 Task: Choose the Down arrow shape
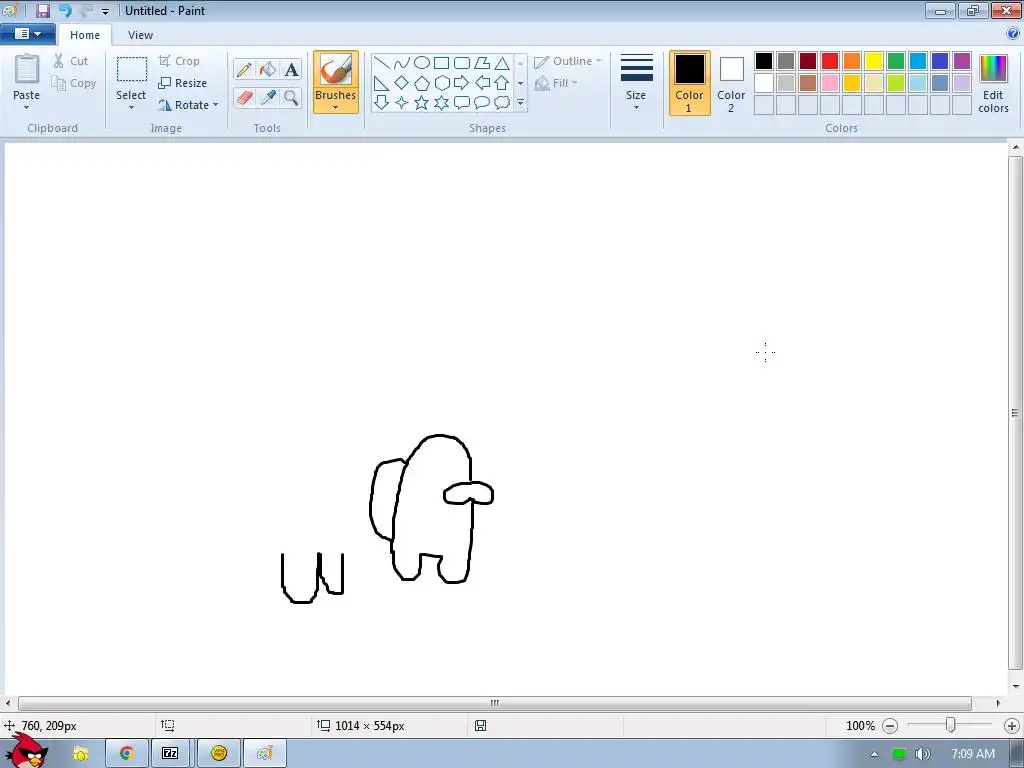381,103
